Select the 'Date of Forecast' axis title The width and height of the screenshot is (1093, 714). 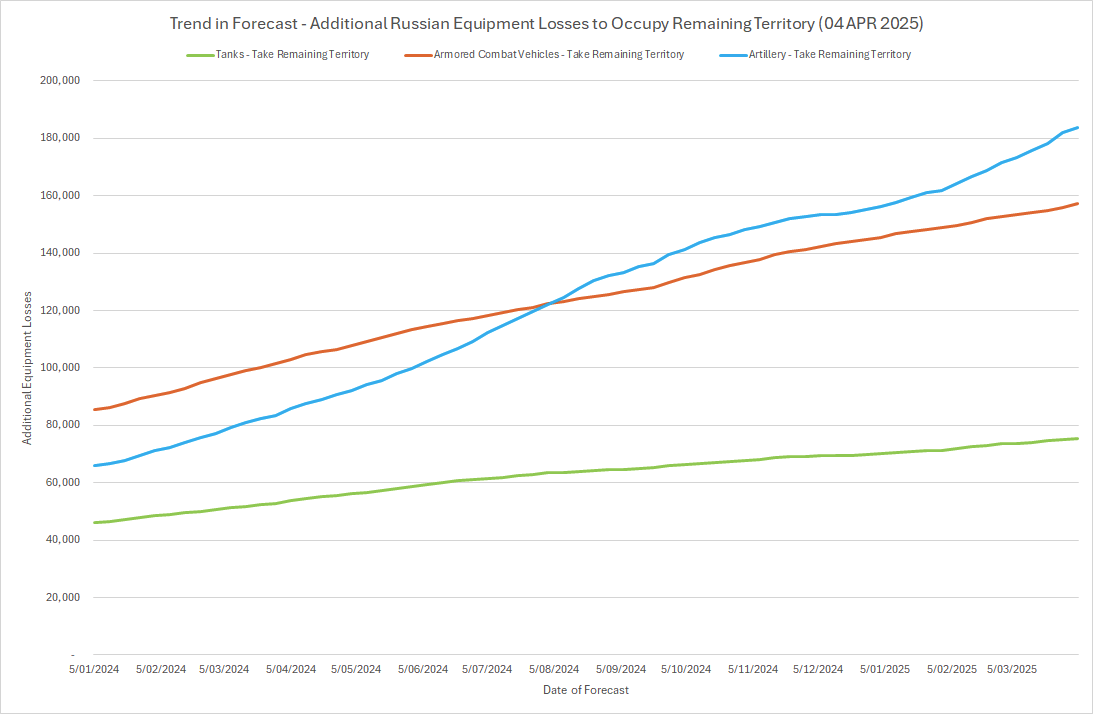coord(586,690)
